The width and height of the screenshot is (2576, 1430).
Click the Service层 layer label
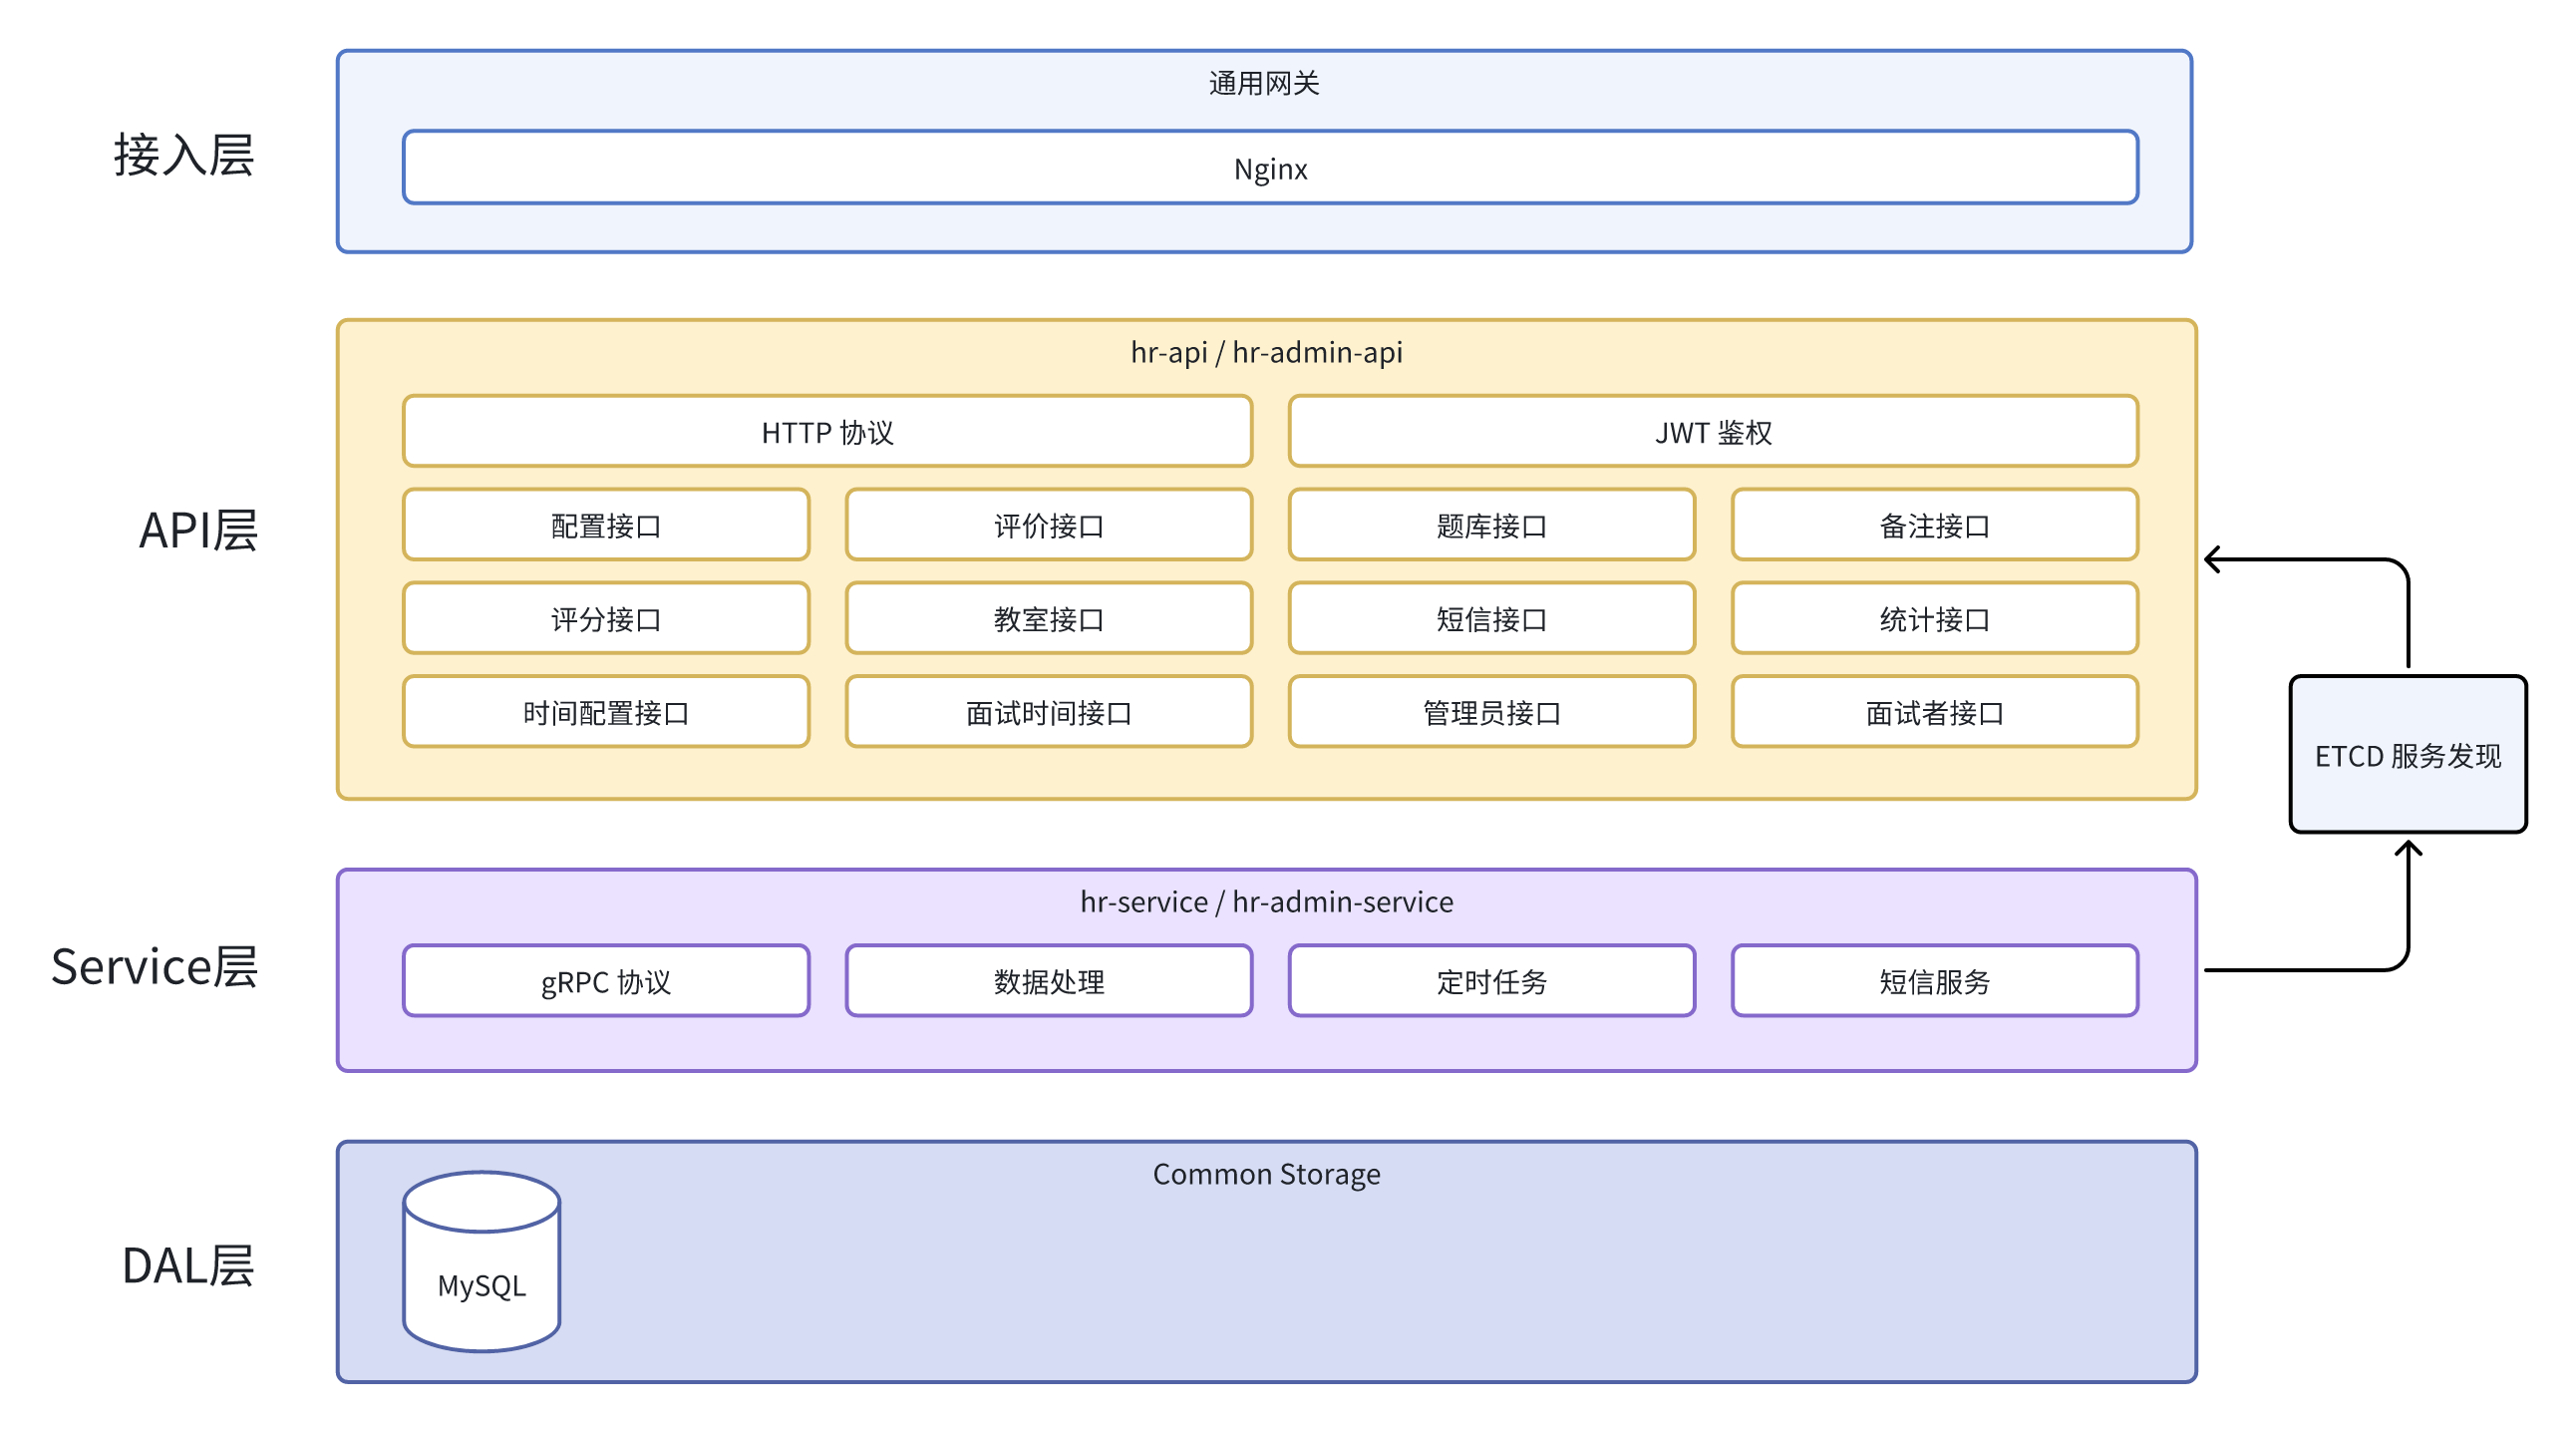[155, 967]
